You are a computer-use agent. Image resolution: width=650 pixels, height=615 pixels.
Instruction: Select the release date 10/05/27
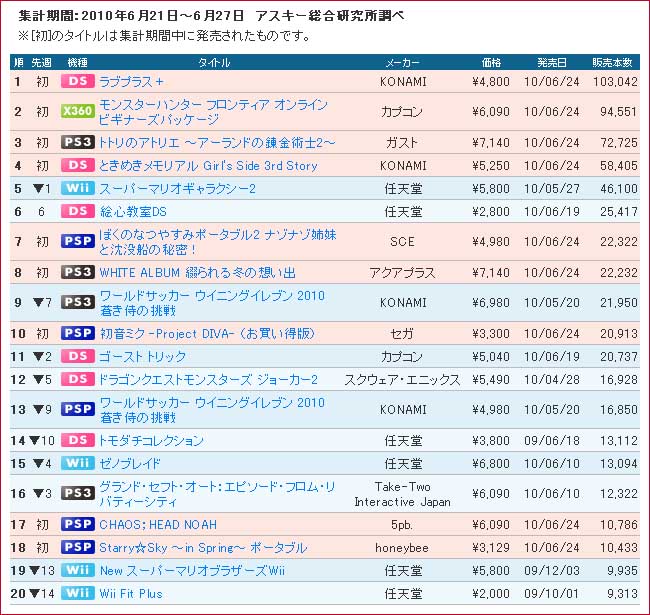point(552,189)
